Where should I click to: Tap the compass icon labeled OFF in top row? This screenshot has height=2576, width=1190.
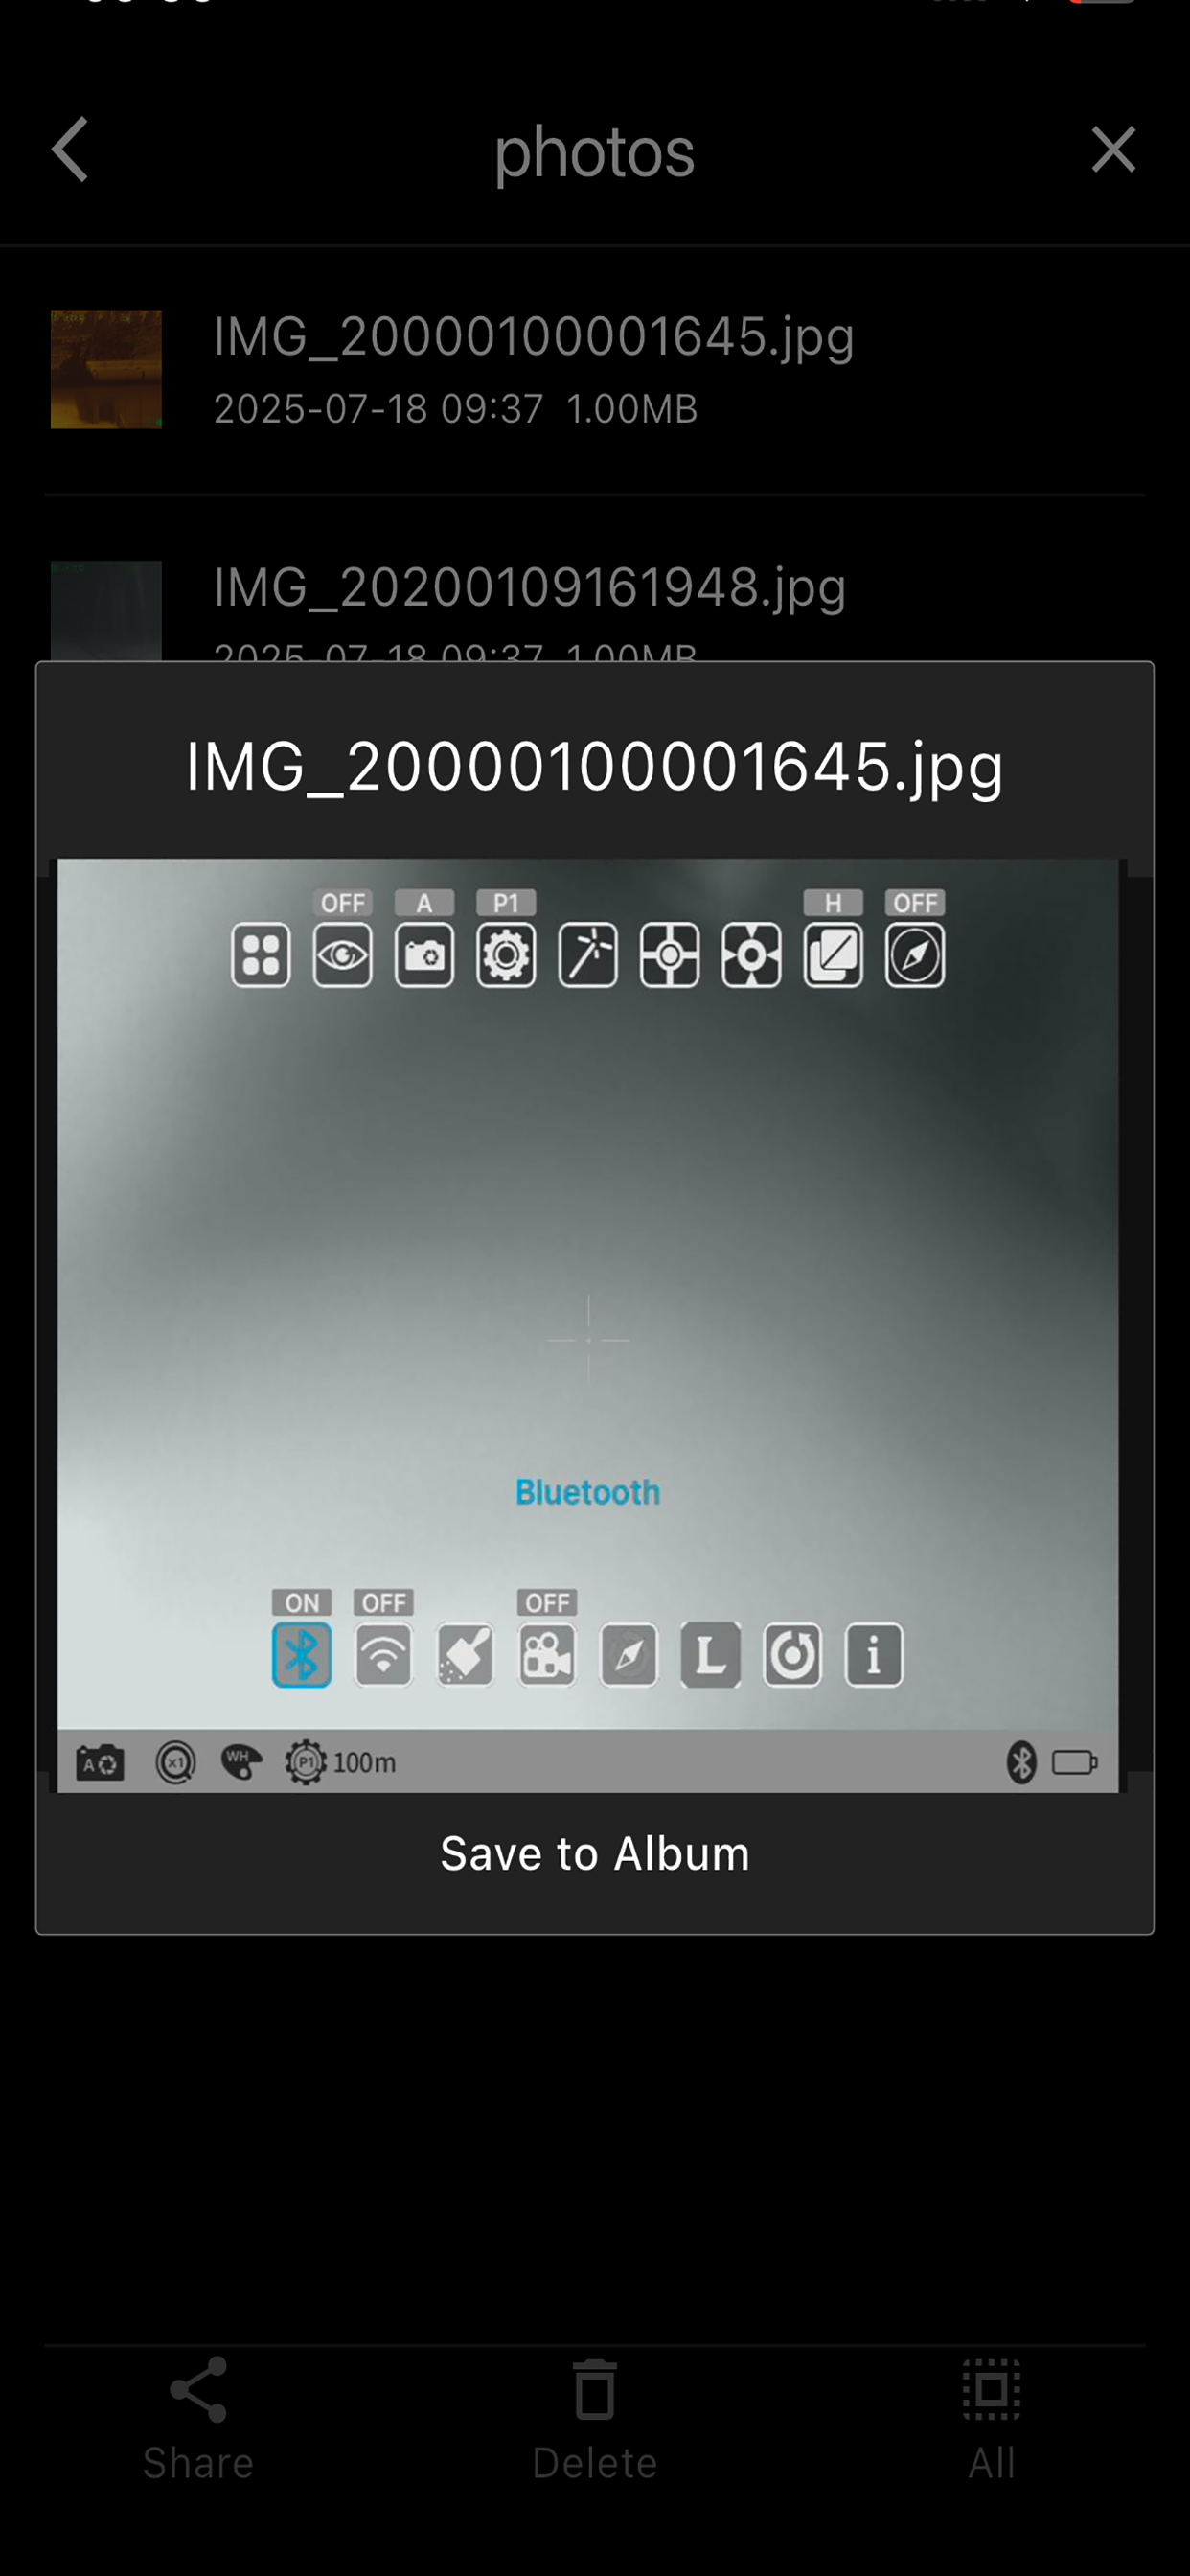coord(915,956)
